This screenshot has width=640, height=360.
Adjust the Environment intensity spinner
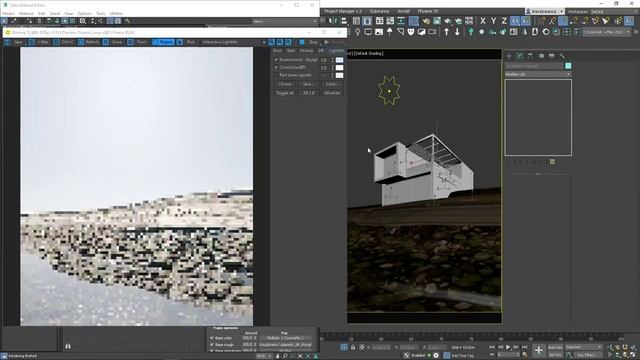332,60
